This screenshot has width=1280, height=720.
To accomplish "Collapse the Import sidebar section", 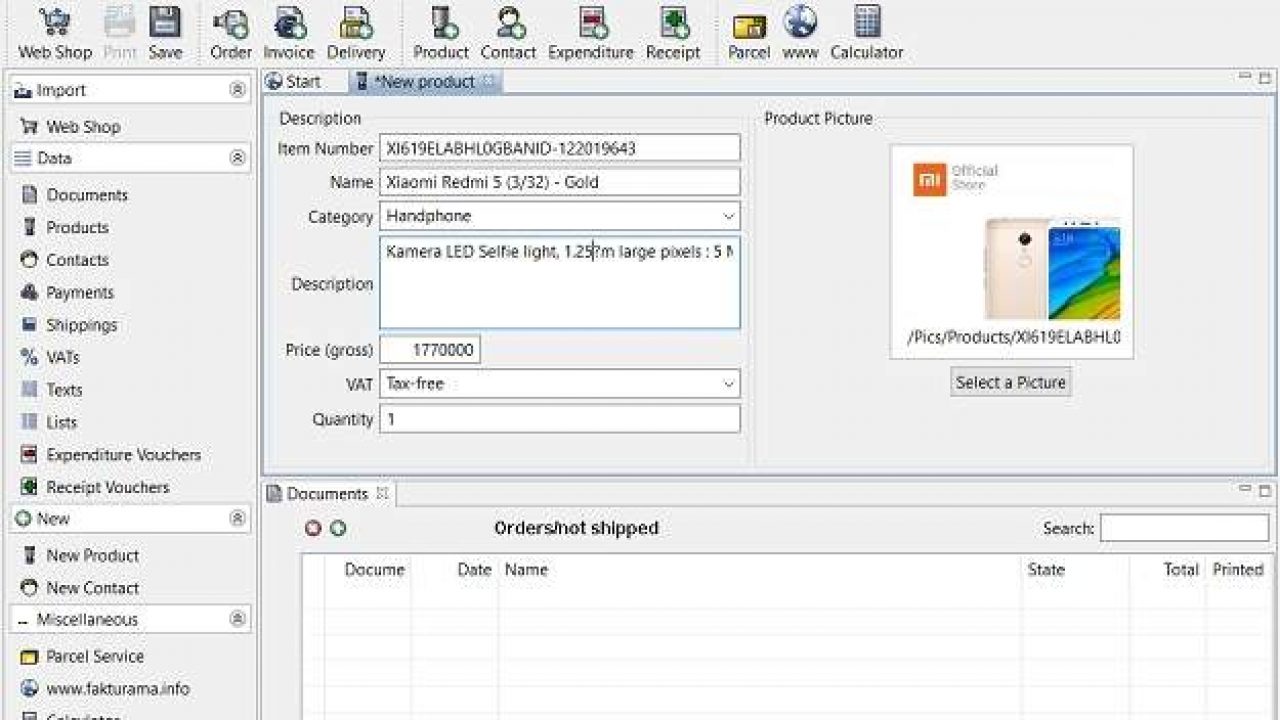I will pyautogui.click(x=237, y=90).
